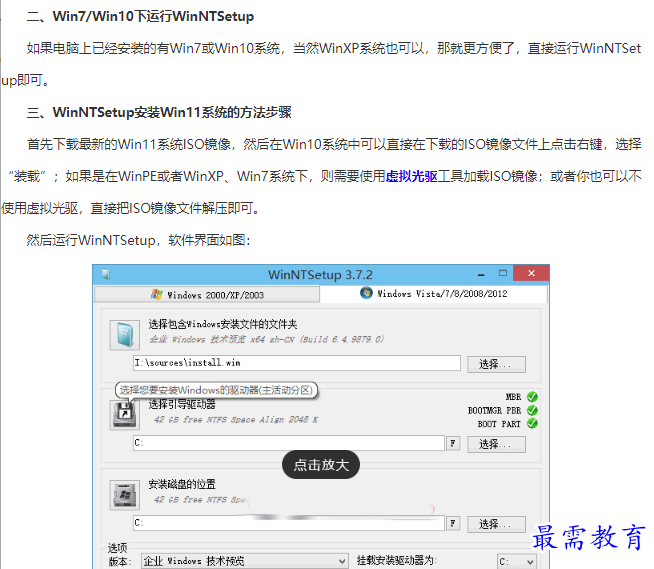Viewport: 654px width, 569px height.
Task: Click the label 安装磁盘的位置
Action: tap(182, 484)
